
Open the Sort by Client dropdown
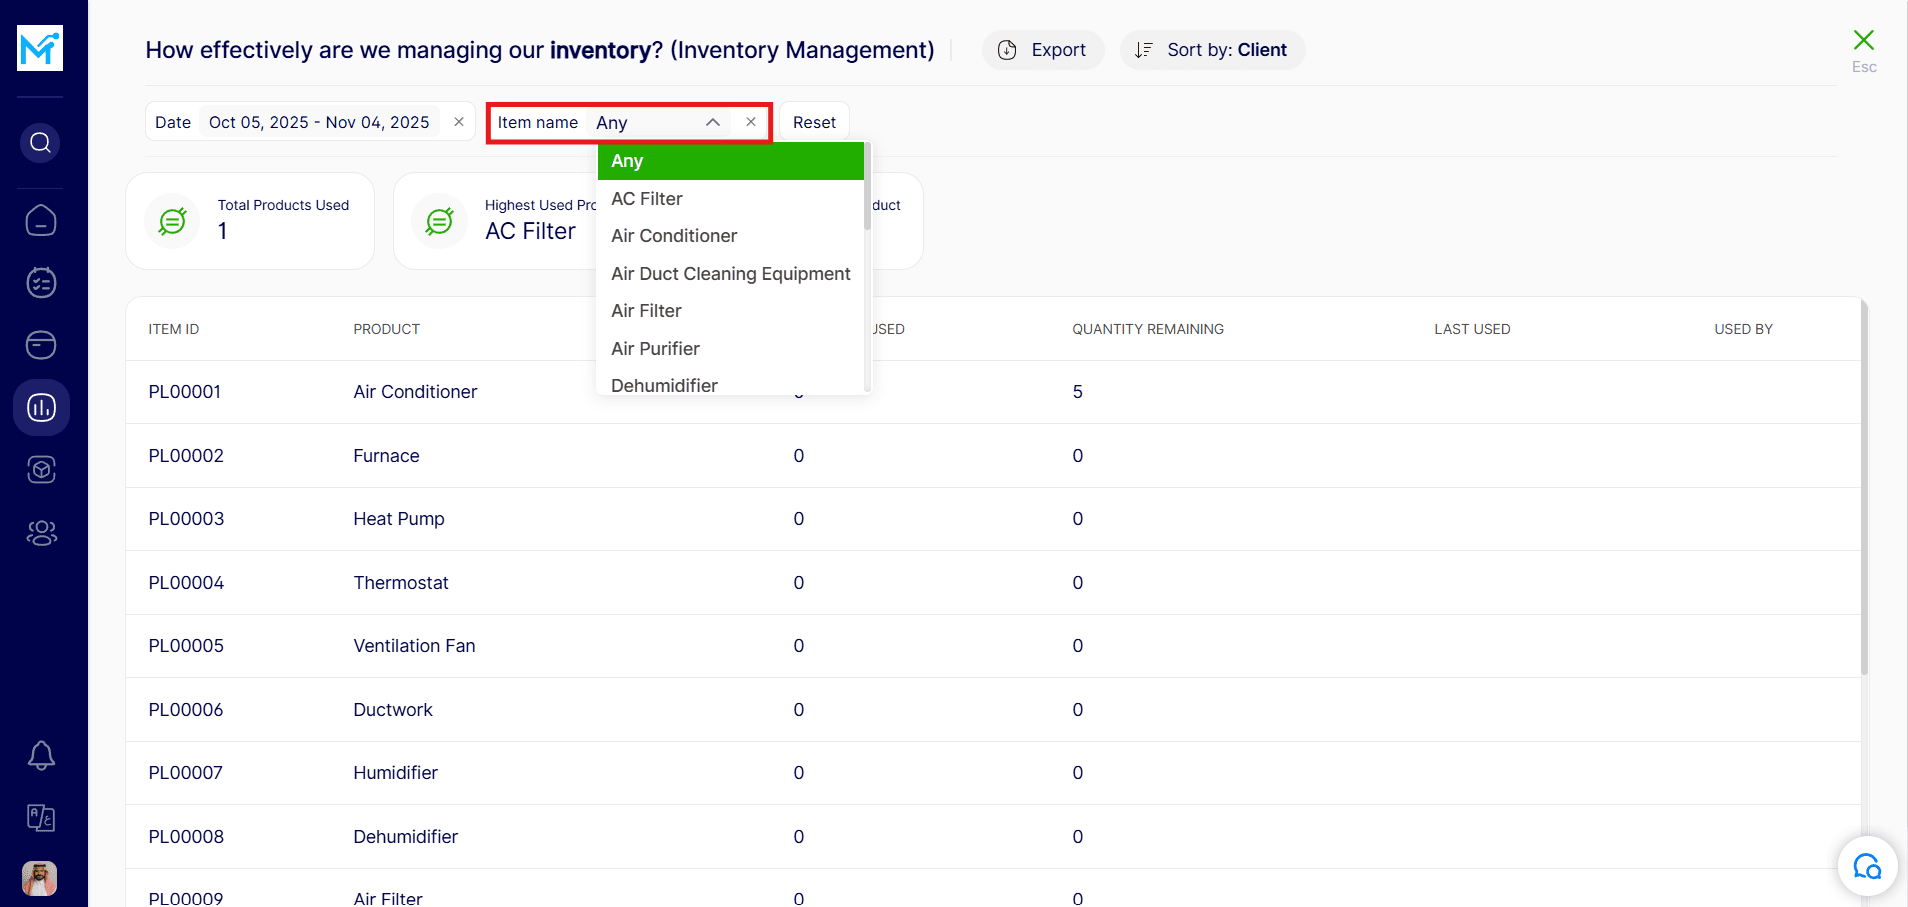1212,50
